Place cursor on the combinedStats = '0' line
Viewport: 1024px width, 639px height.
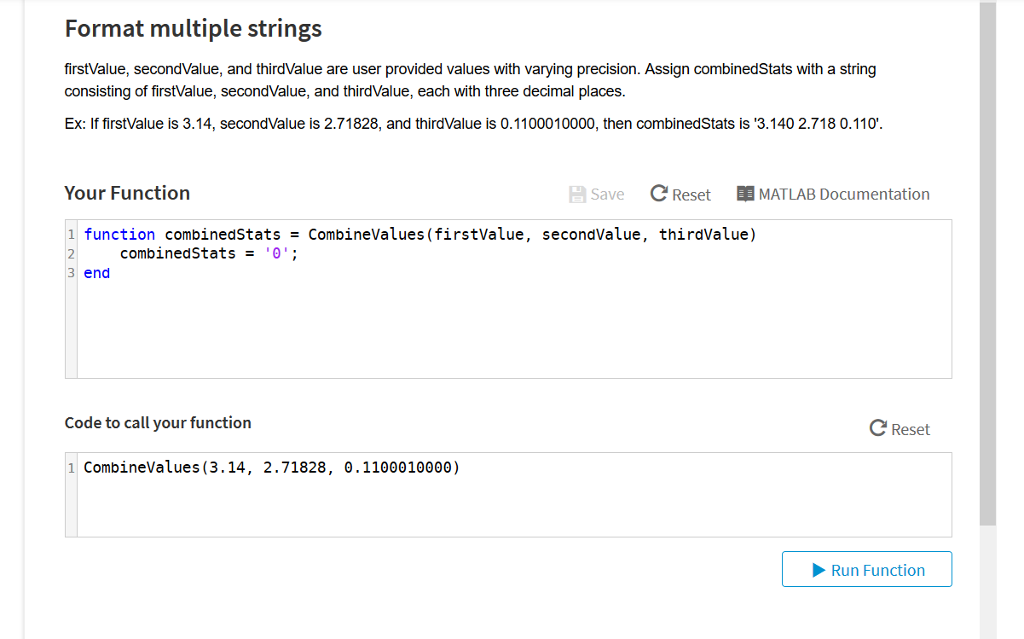[x=208, y=254]
